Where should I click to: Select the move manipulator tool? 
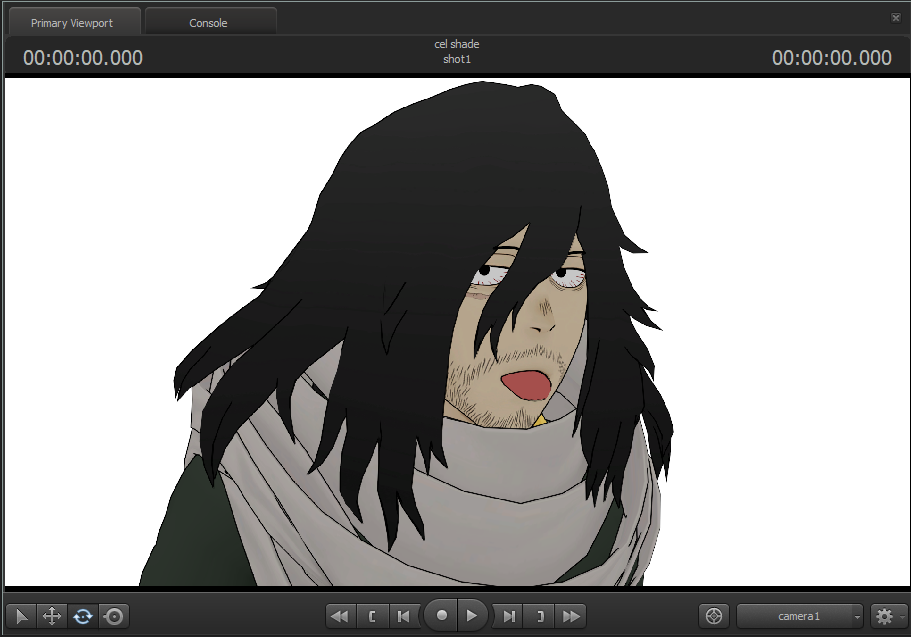tap(52, 616)
